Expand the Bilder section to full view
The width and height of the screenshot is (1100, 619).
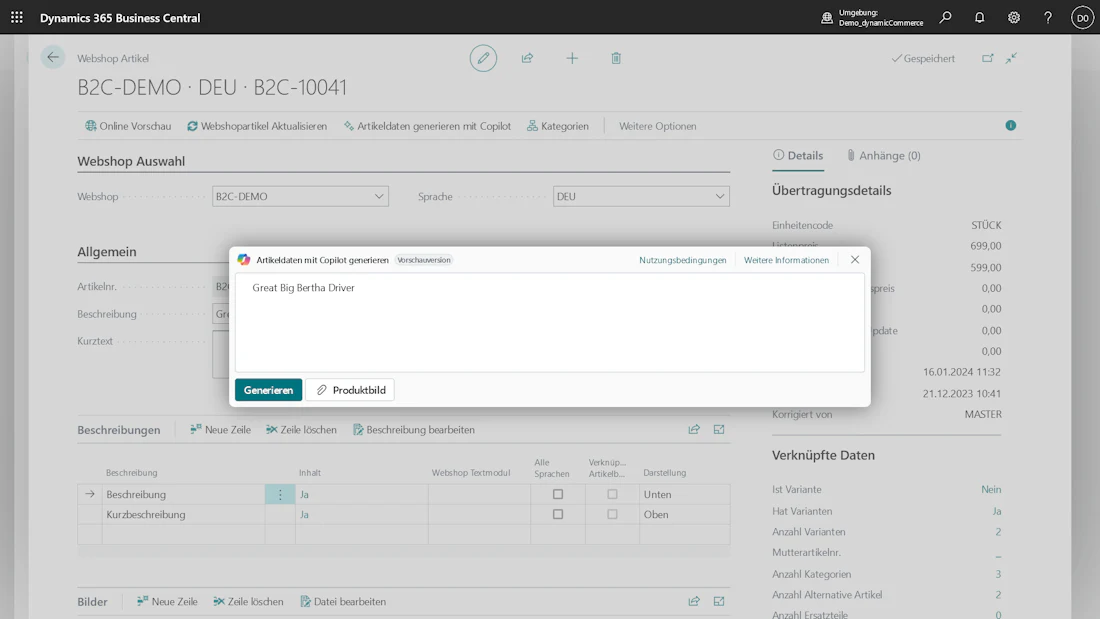pyautogui.click(x=719, y=601)
